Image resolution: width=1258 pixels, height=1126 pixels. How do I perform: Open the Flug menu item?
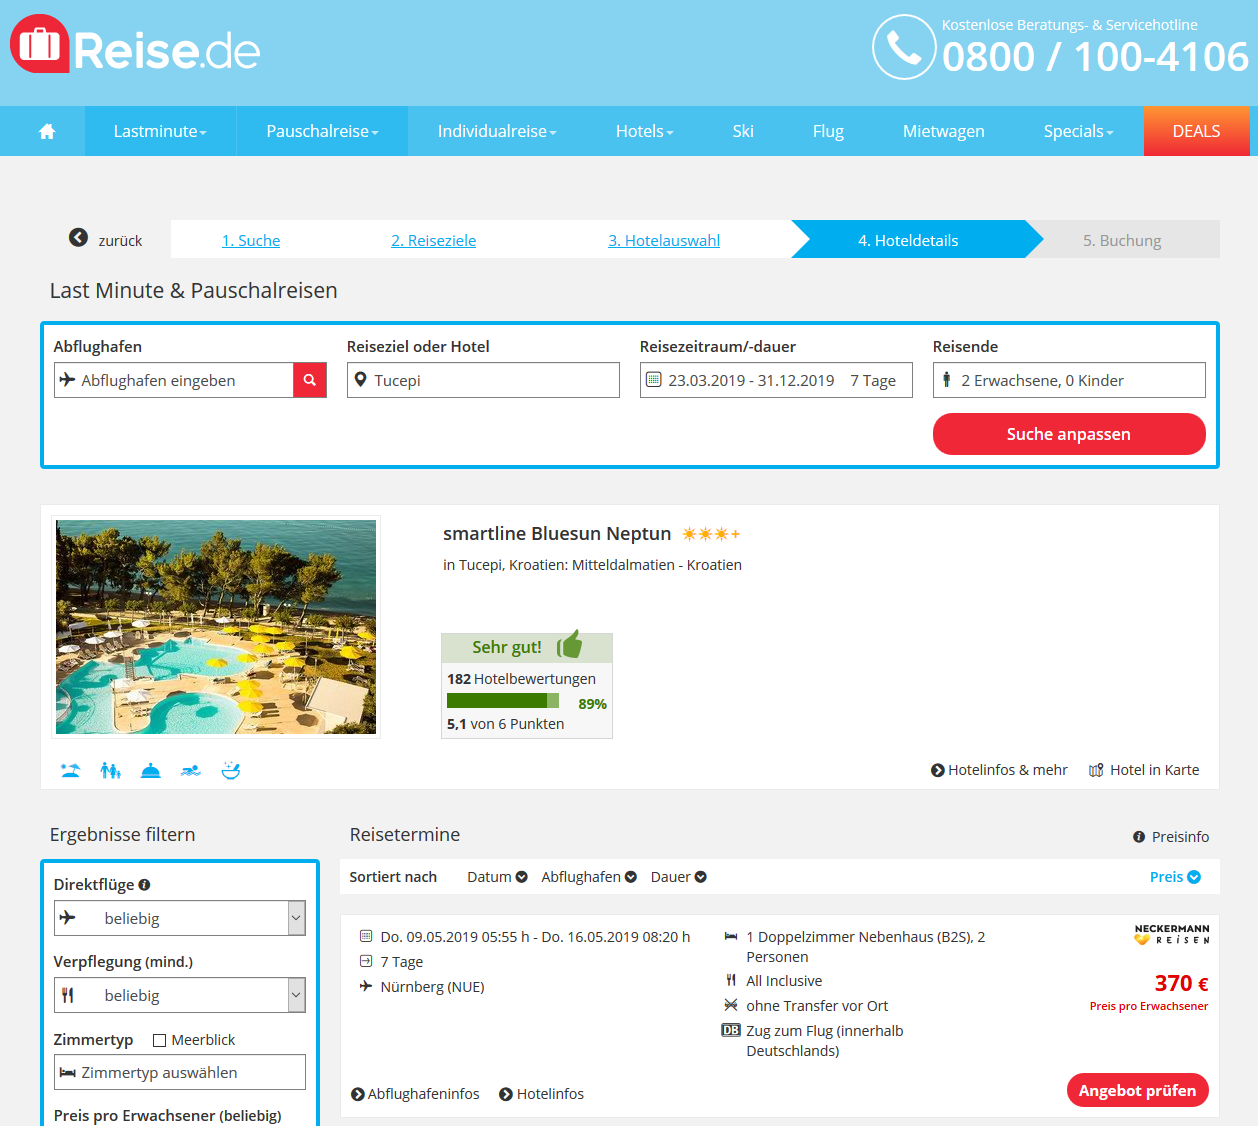click(828, 131)
